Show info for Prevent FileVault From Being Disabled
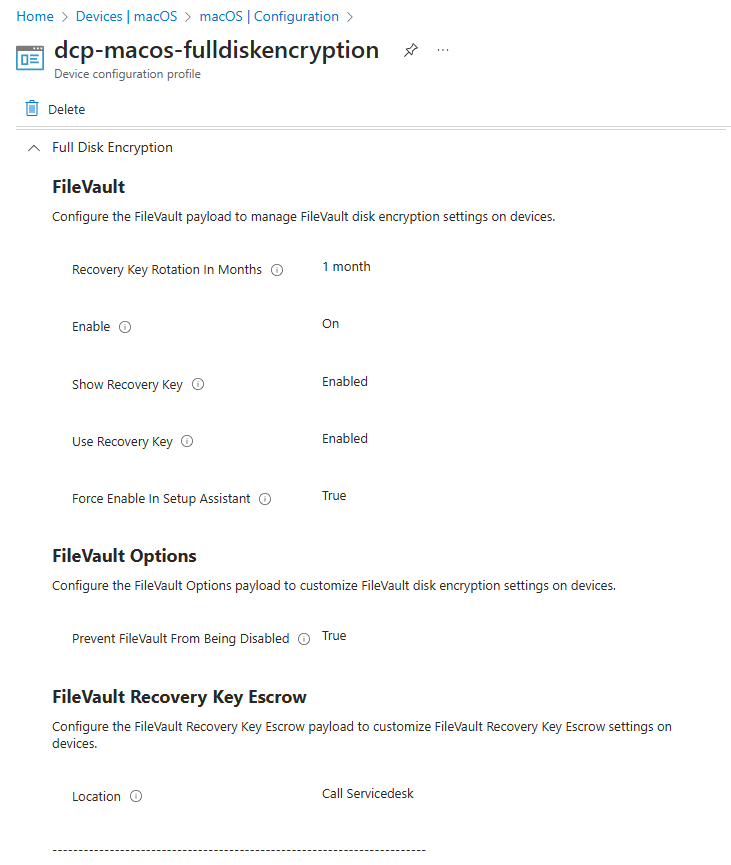 tap(303, 638)
